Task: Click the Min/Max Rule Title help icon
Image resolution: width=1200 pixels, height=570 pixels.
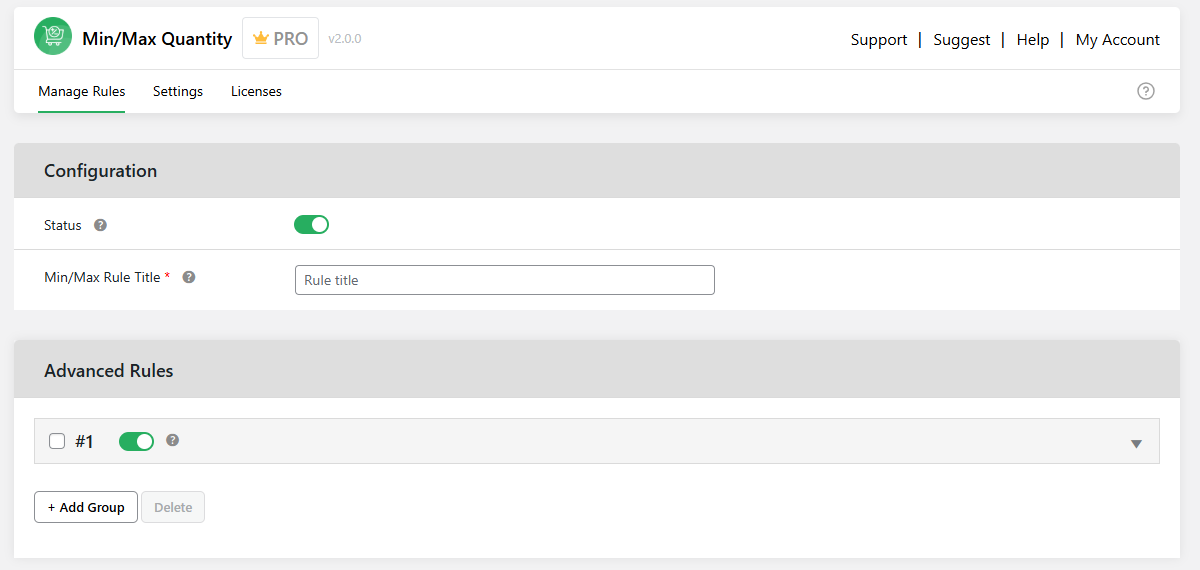Action: click(189, 277)
